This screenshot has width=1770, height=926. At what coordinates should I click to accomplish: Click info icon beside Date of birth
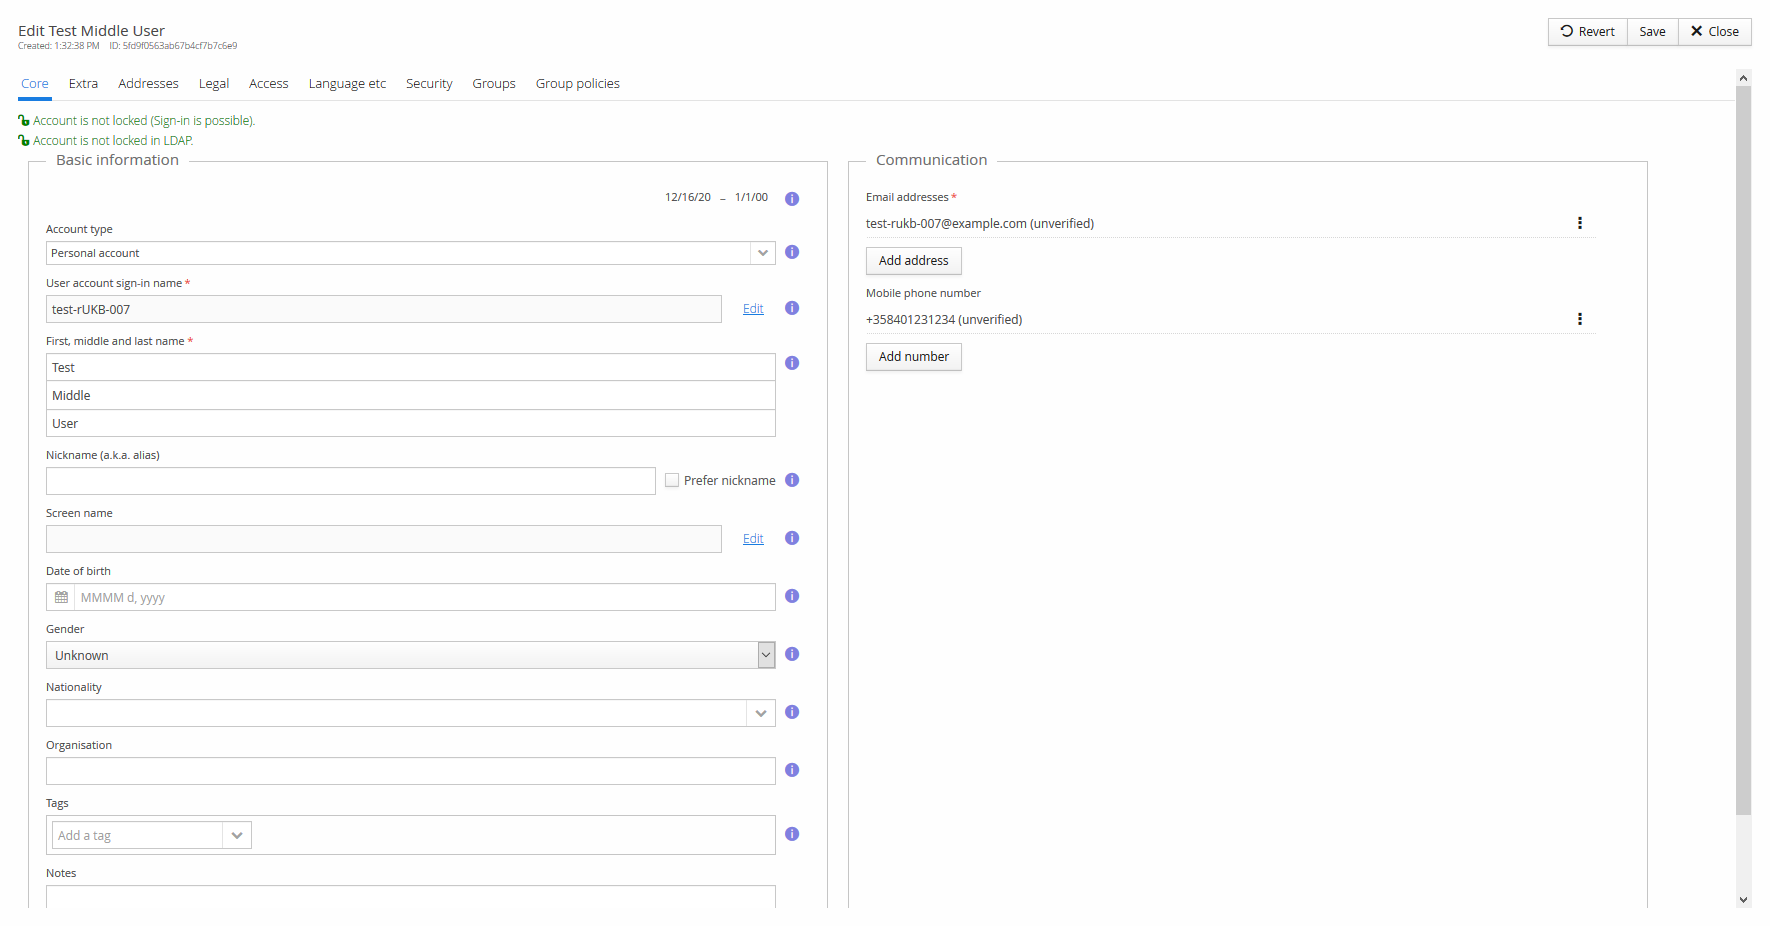[x=792, y=596]
